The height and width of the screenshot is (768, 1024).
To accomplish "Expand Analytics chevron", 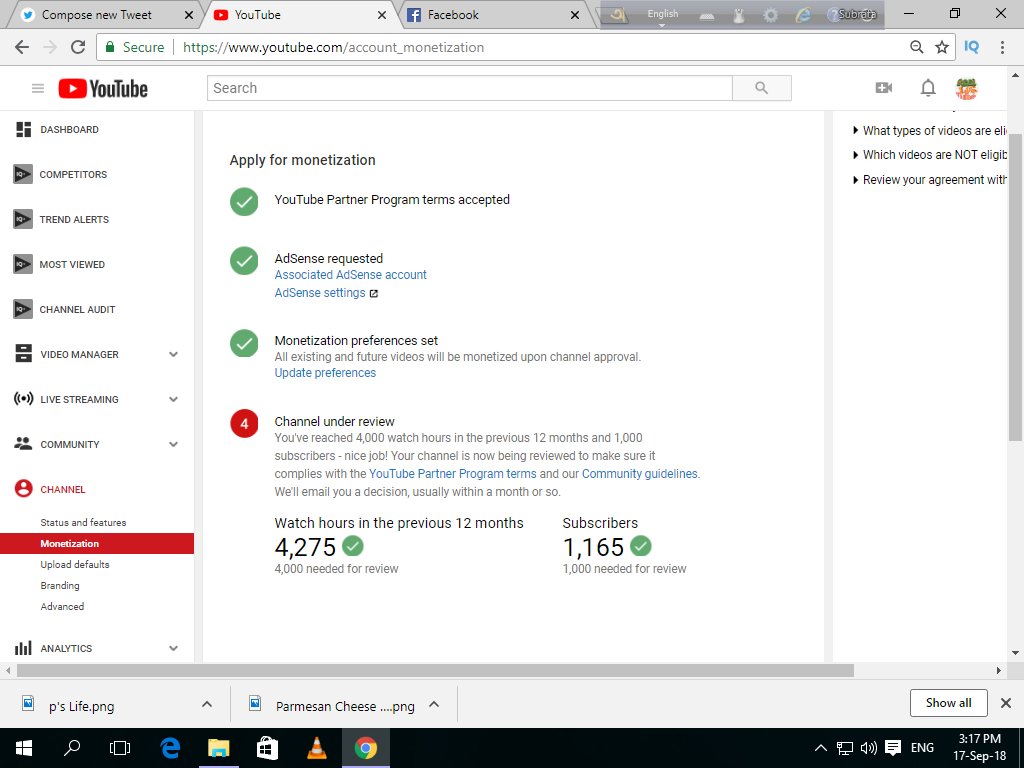I will point(173,648).
